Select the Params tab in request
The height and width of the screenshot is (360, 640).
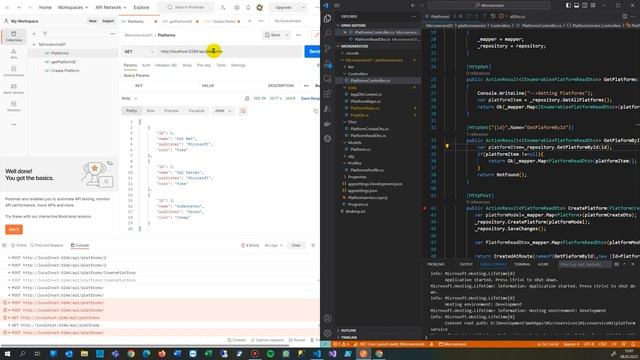pyautogui.click(x=130, y=65)
